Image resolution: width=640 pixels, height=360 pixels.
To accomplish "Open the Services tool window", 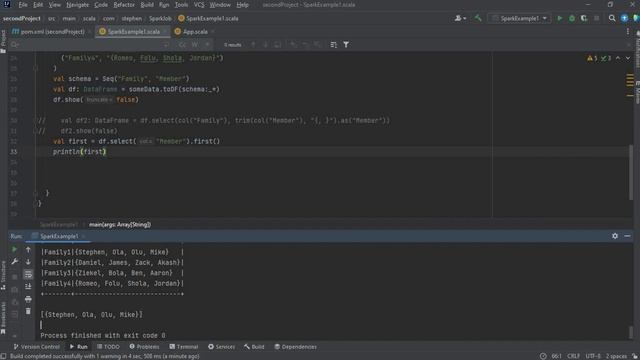I will [221, 347].
